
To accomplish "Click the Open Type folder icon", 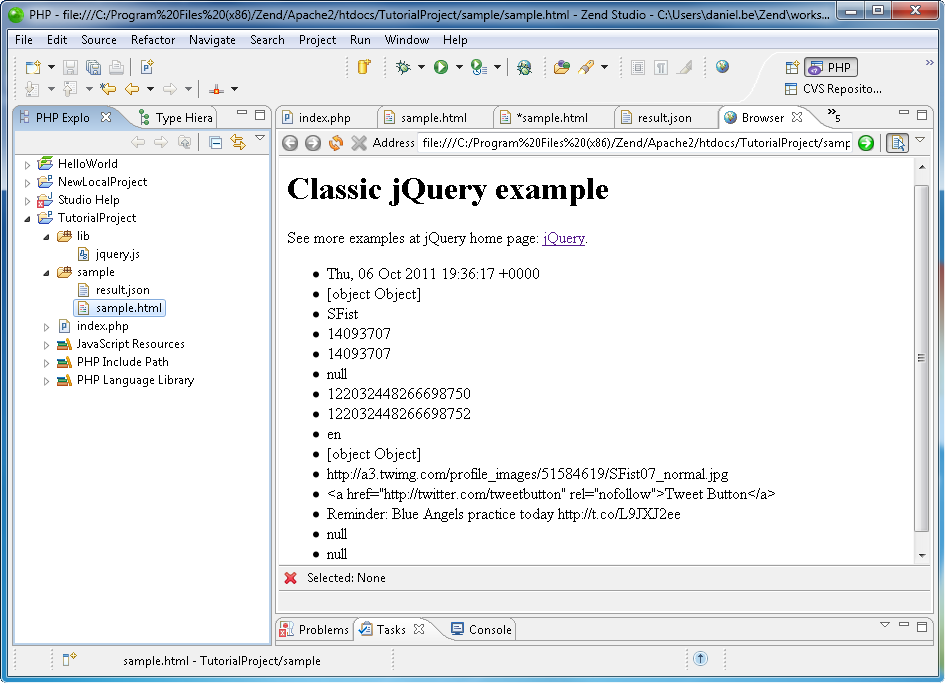I will [562, 67].
